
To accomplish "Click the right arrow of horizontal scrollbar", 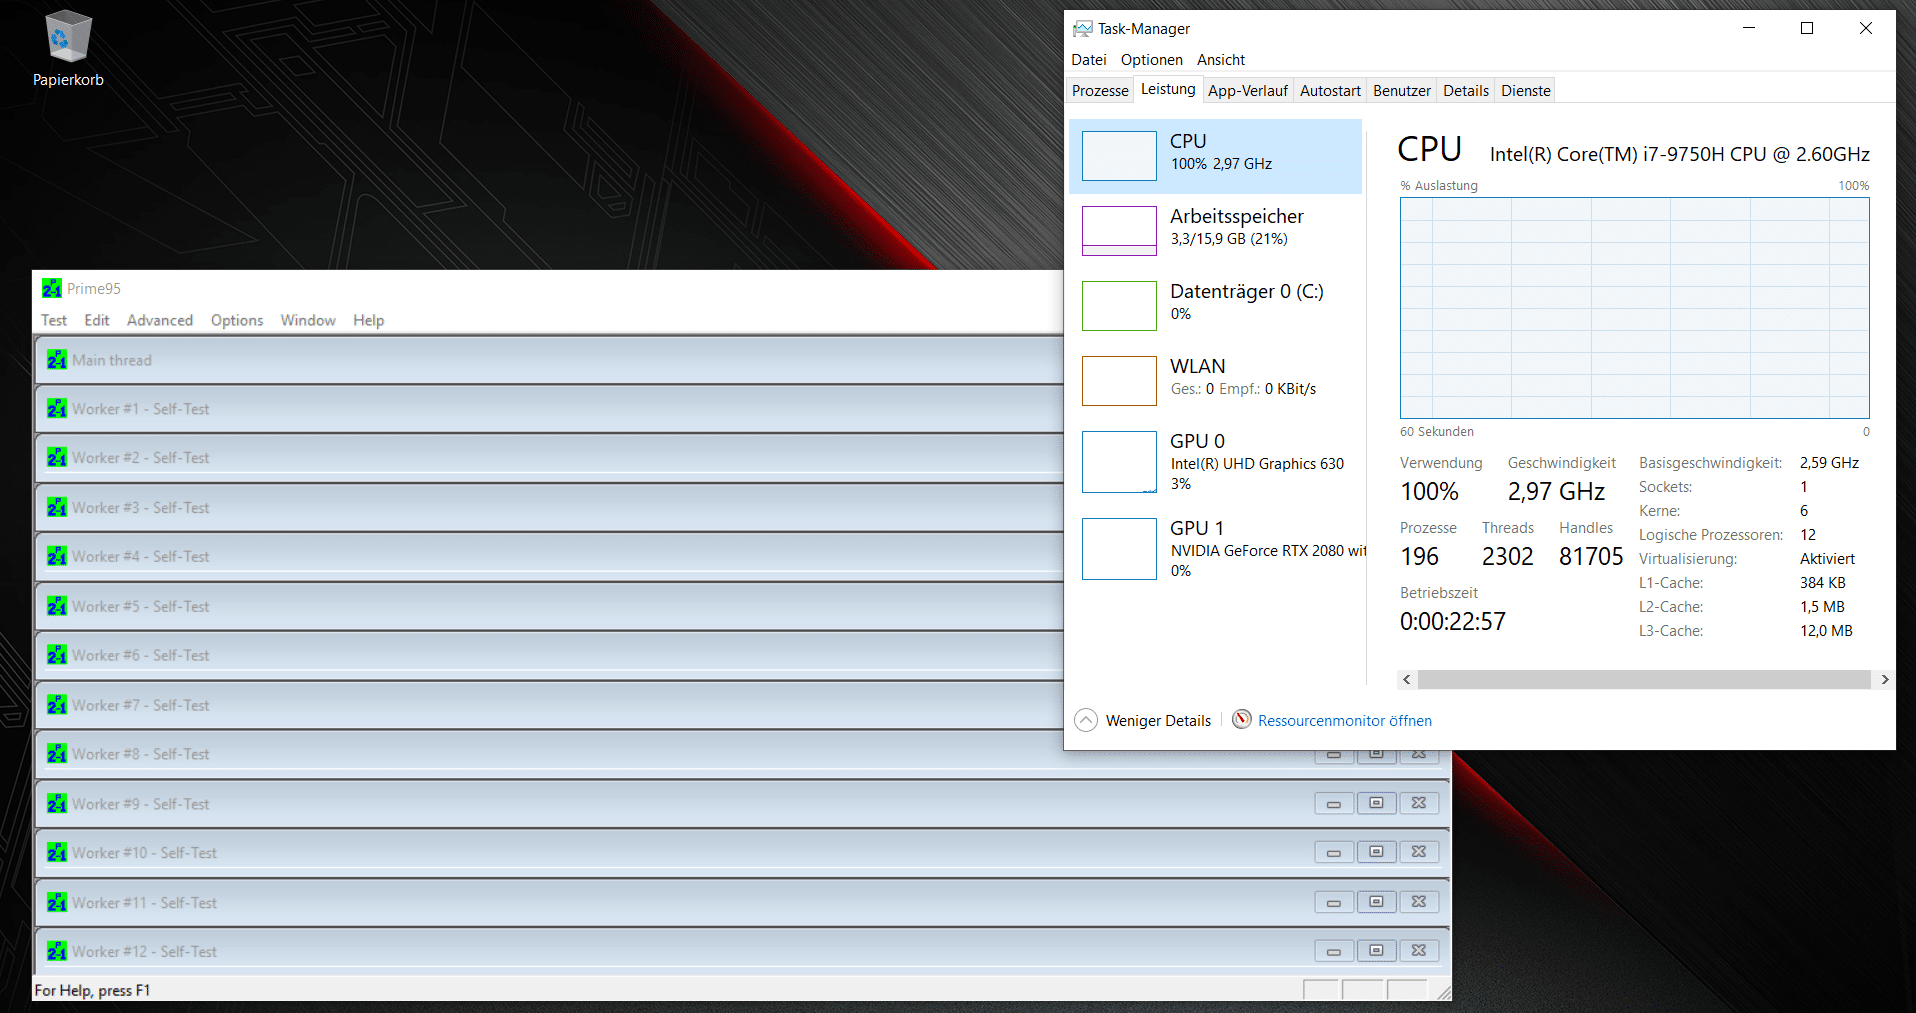I will click(1884, 680).
